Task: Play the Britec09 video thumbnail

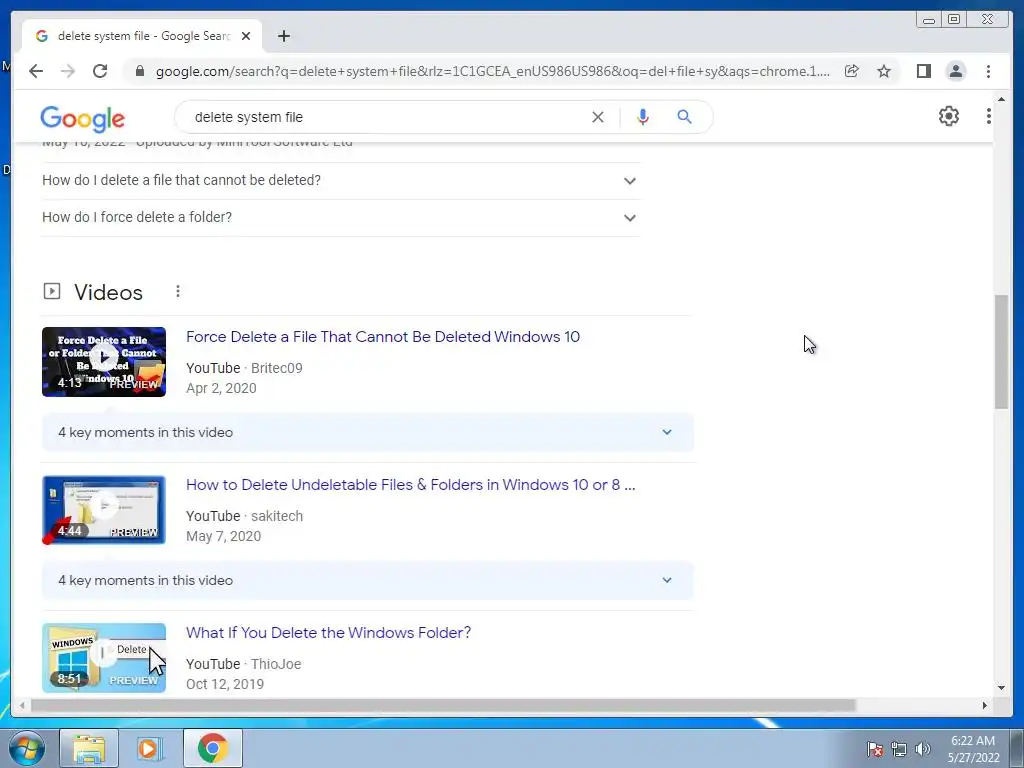Action: click(x=104, y=362)
